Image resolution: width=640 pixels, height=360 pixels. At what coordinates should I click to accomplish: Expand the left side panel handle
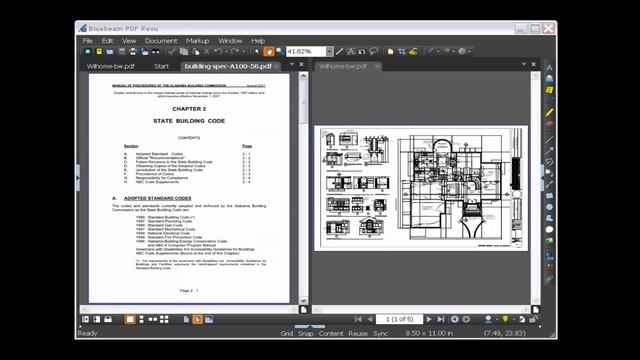[x=78, y=178]
